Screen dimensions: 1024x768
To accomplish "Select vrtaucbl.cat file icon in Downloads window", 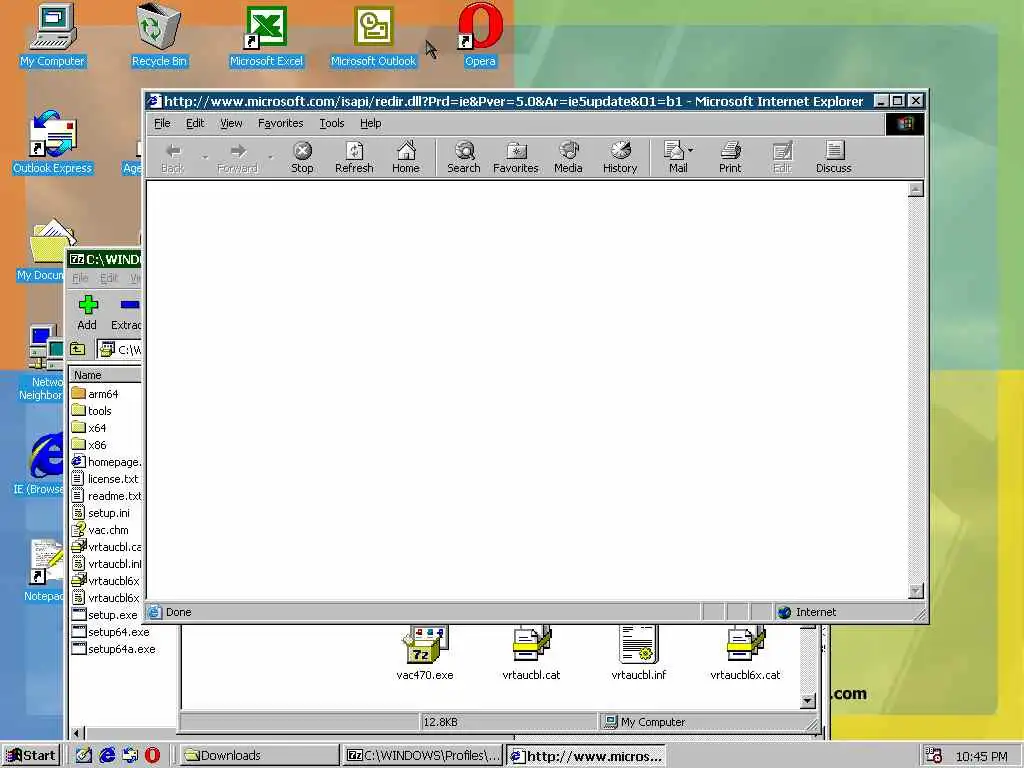I will pyautogui.click(x=531, y=653).
